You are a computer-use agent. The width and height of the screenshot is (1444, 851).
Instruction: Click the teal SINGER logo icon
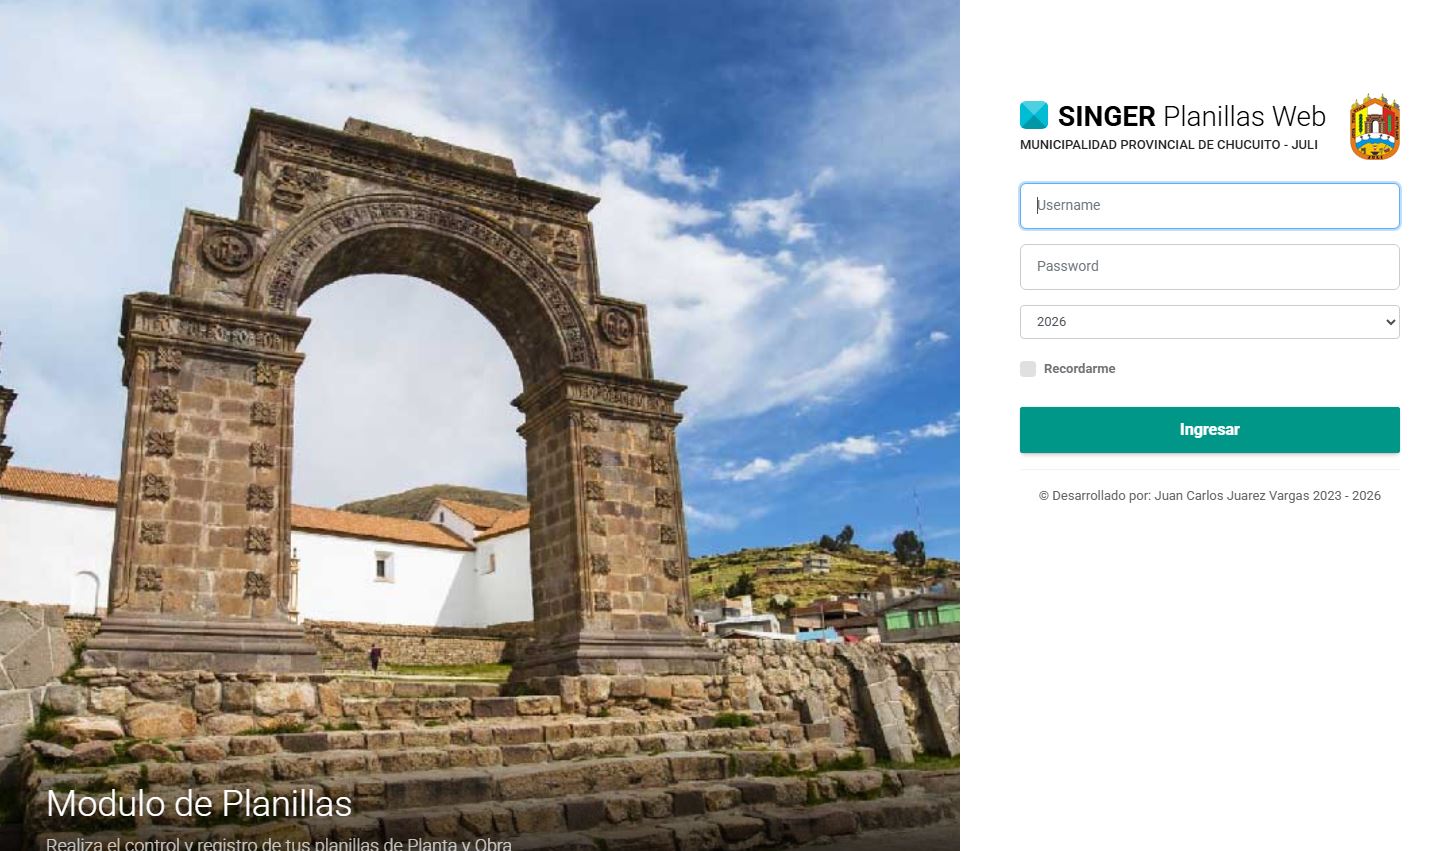click(x=1034, y=115)
